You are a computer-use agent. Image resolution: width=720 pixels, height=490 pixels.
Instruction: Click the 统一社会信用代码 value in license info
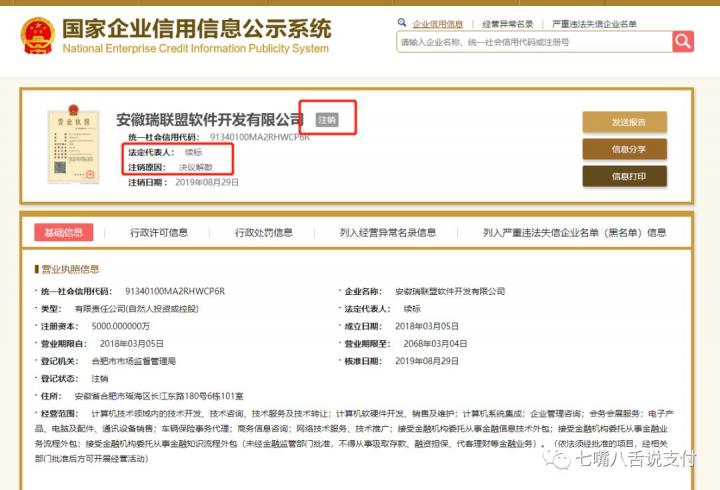(175, 291)
